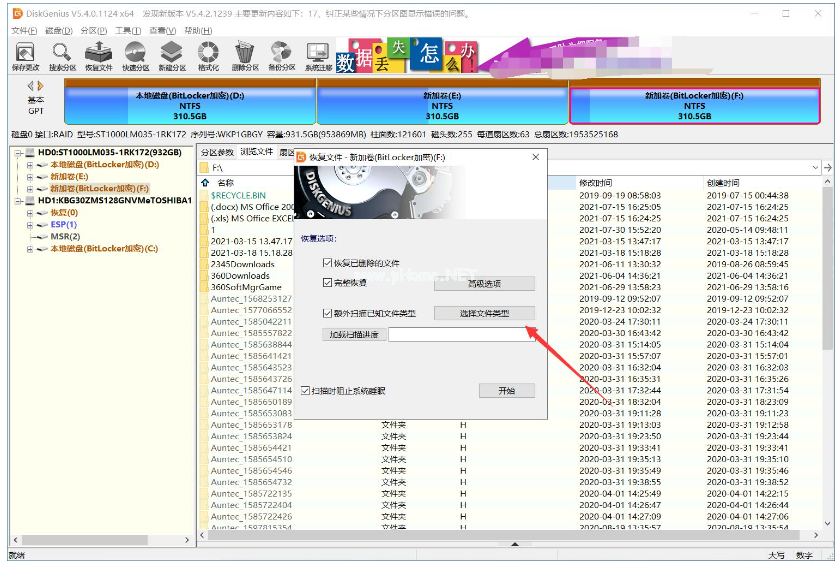
Task: Select the 快速分区 (Quick Partition) icon
Action: (135, 55)
